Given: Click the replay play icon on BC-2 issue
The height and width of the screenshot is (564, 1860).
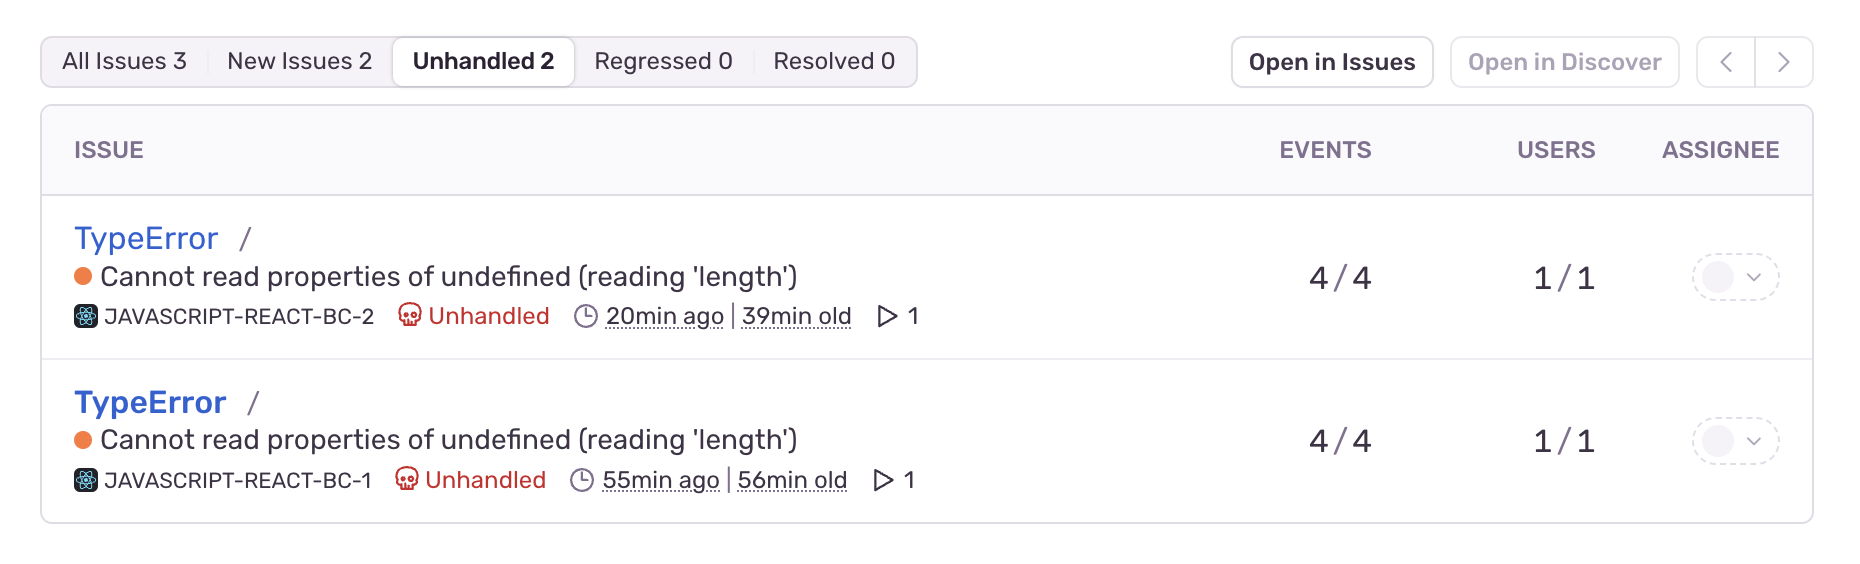Looking at the screenshot, I should [886, 317].
